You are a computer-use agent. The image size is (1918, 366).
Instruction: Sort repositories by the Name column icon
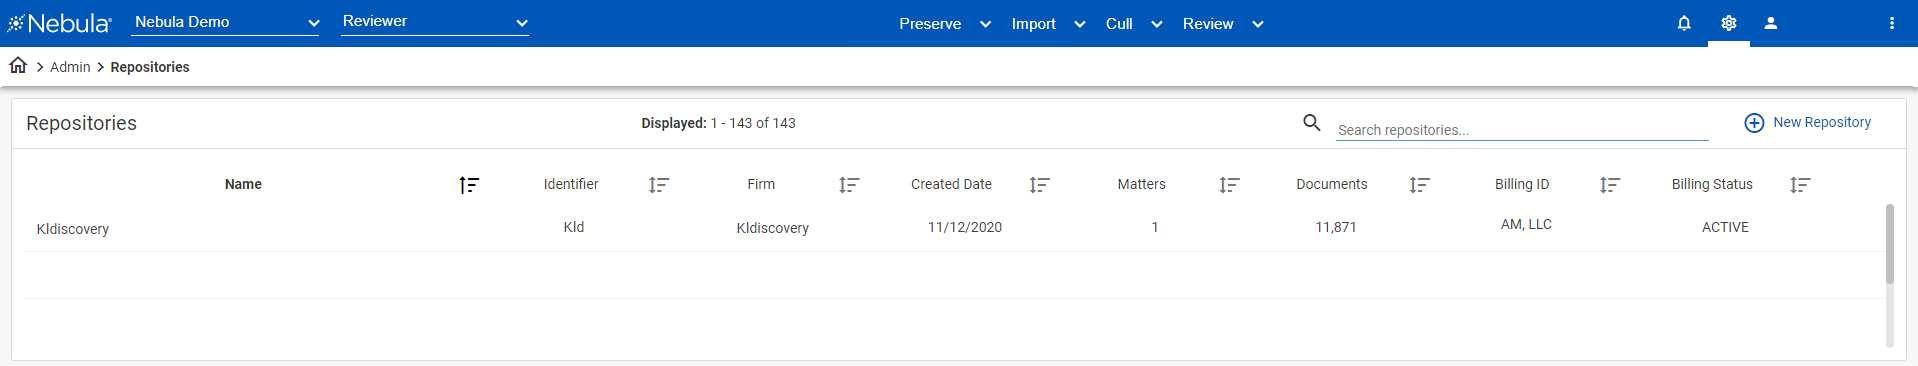[x=469, y=185]
